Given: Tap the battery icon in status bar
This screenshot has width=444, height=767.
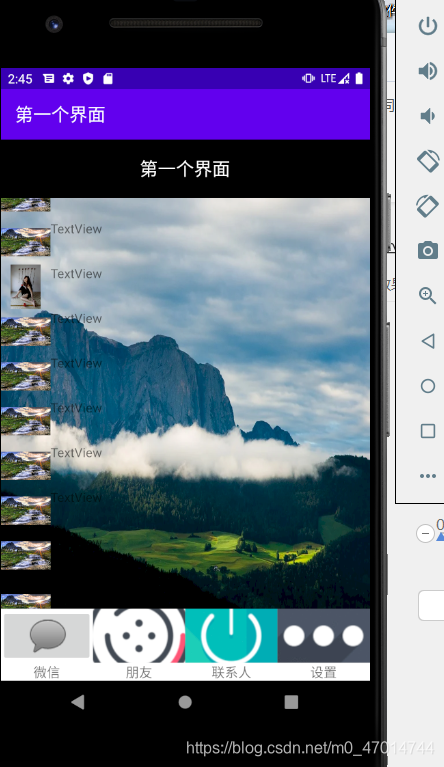Looking at the screenshot, I should 359,78.
